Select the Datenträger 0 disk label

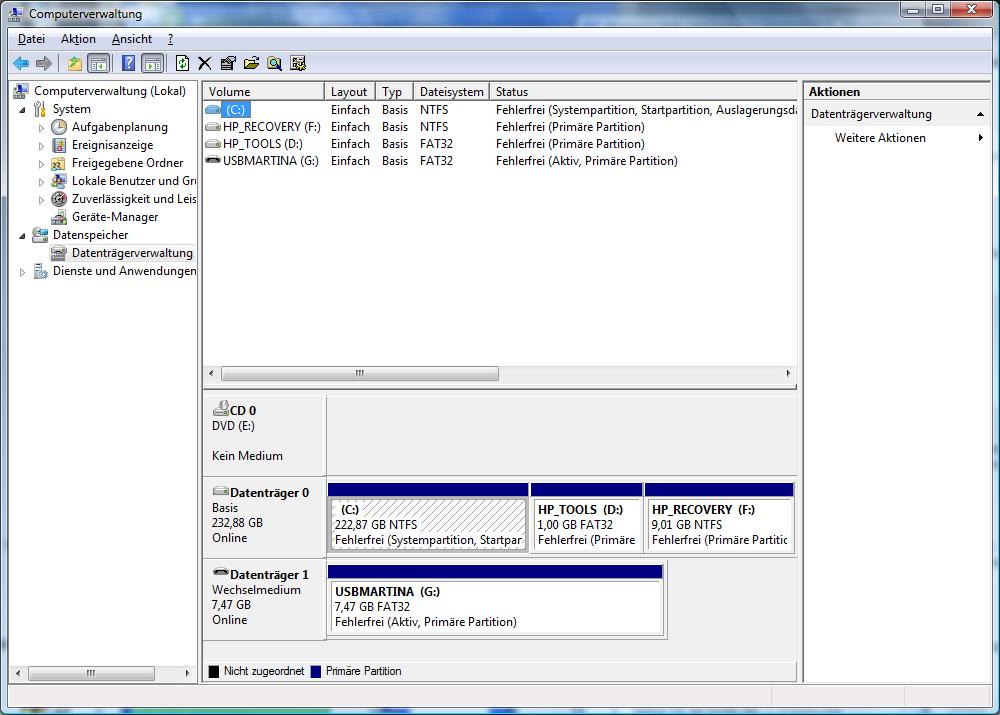click(x=264, y=517)
